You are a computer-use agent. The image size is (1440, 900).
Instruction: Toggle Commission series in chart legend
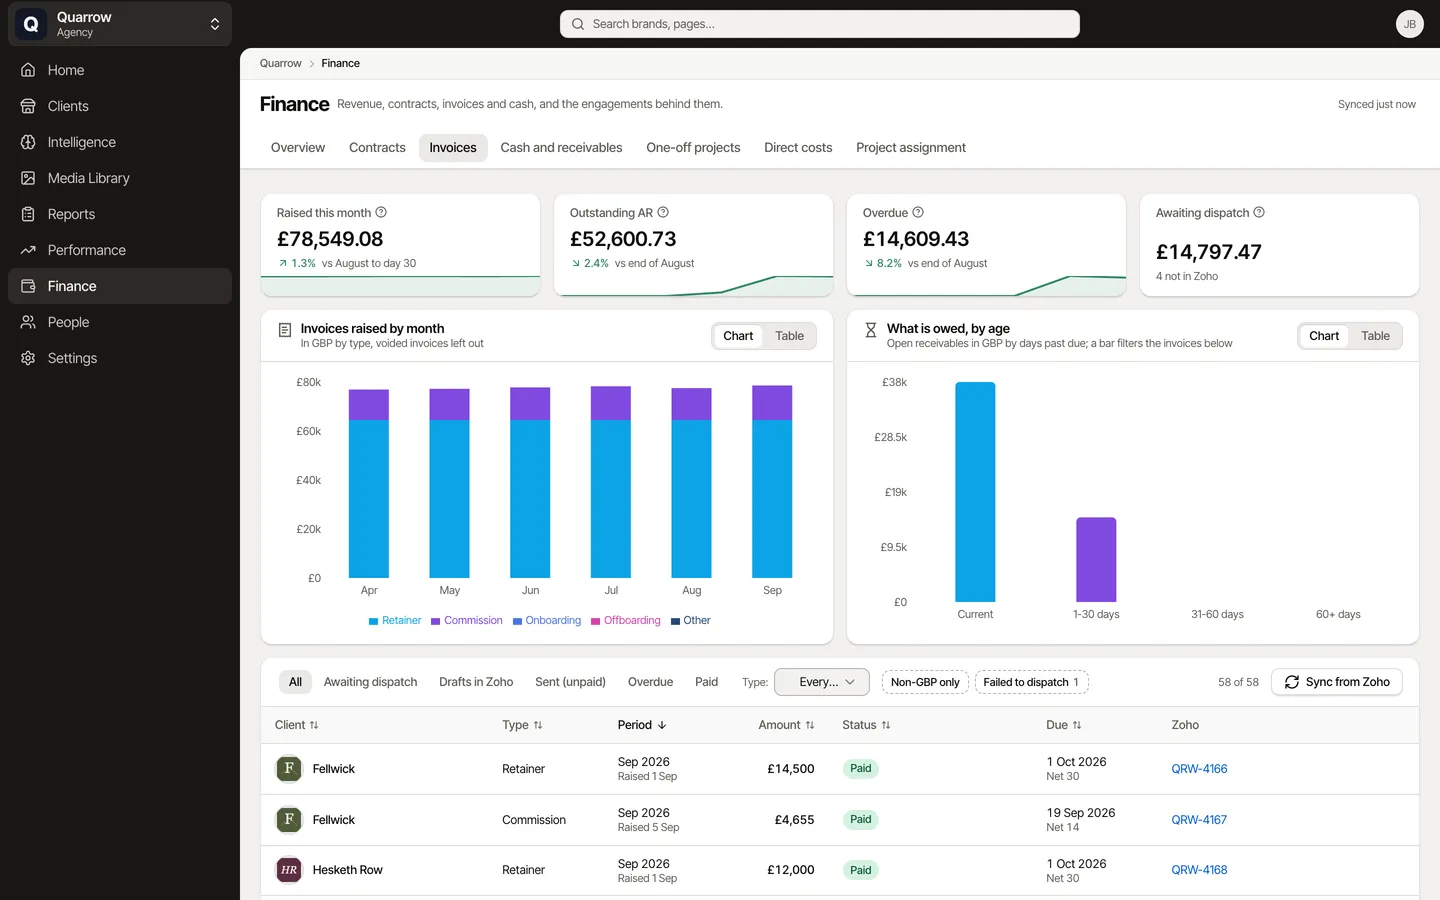tap(467, 621)
